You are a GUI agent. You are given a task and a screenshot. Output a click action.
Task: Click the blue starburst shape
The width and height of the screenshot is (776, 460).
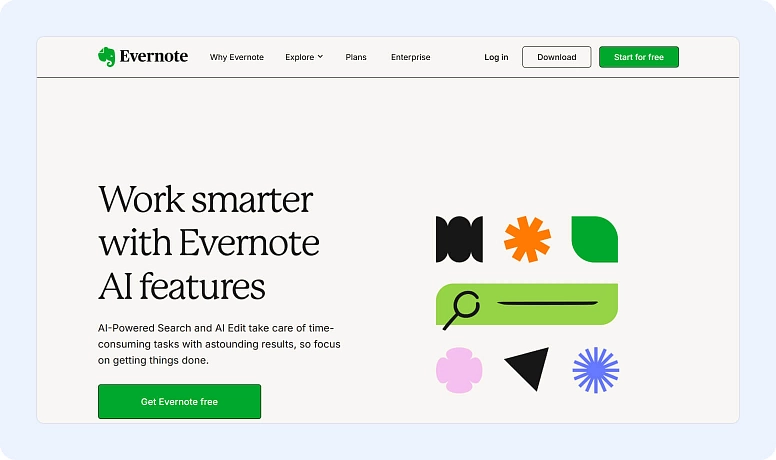tap(595, 370)
